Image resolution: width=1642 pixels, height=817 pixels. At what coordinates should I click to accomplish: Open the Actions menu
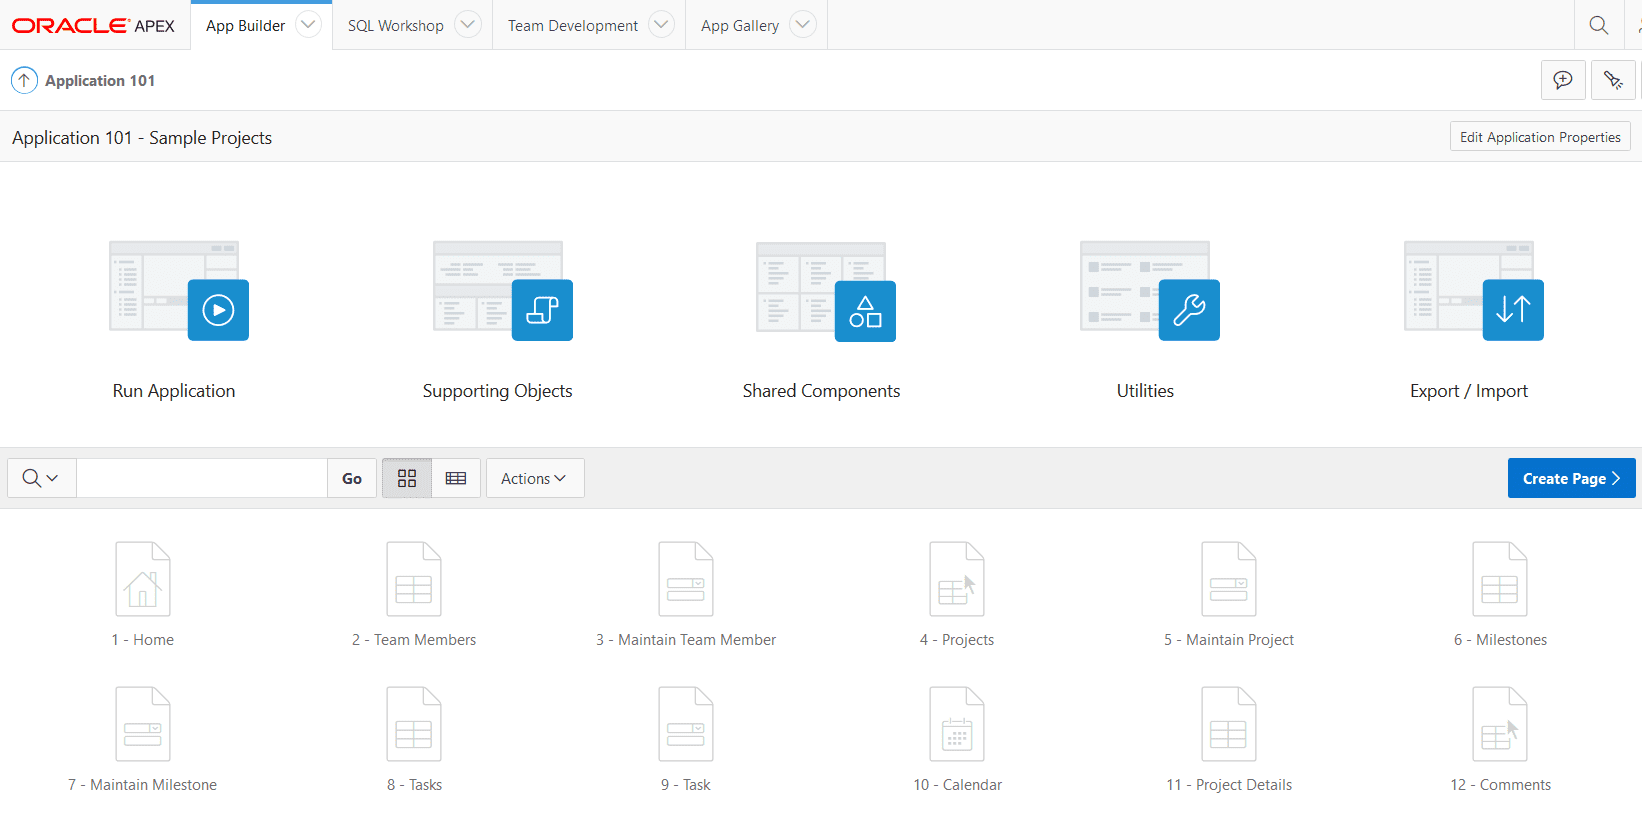click(x=535, y=478)
